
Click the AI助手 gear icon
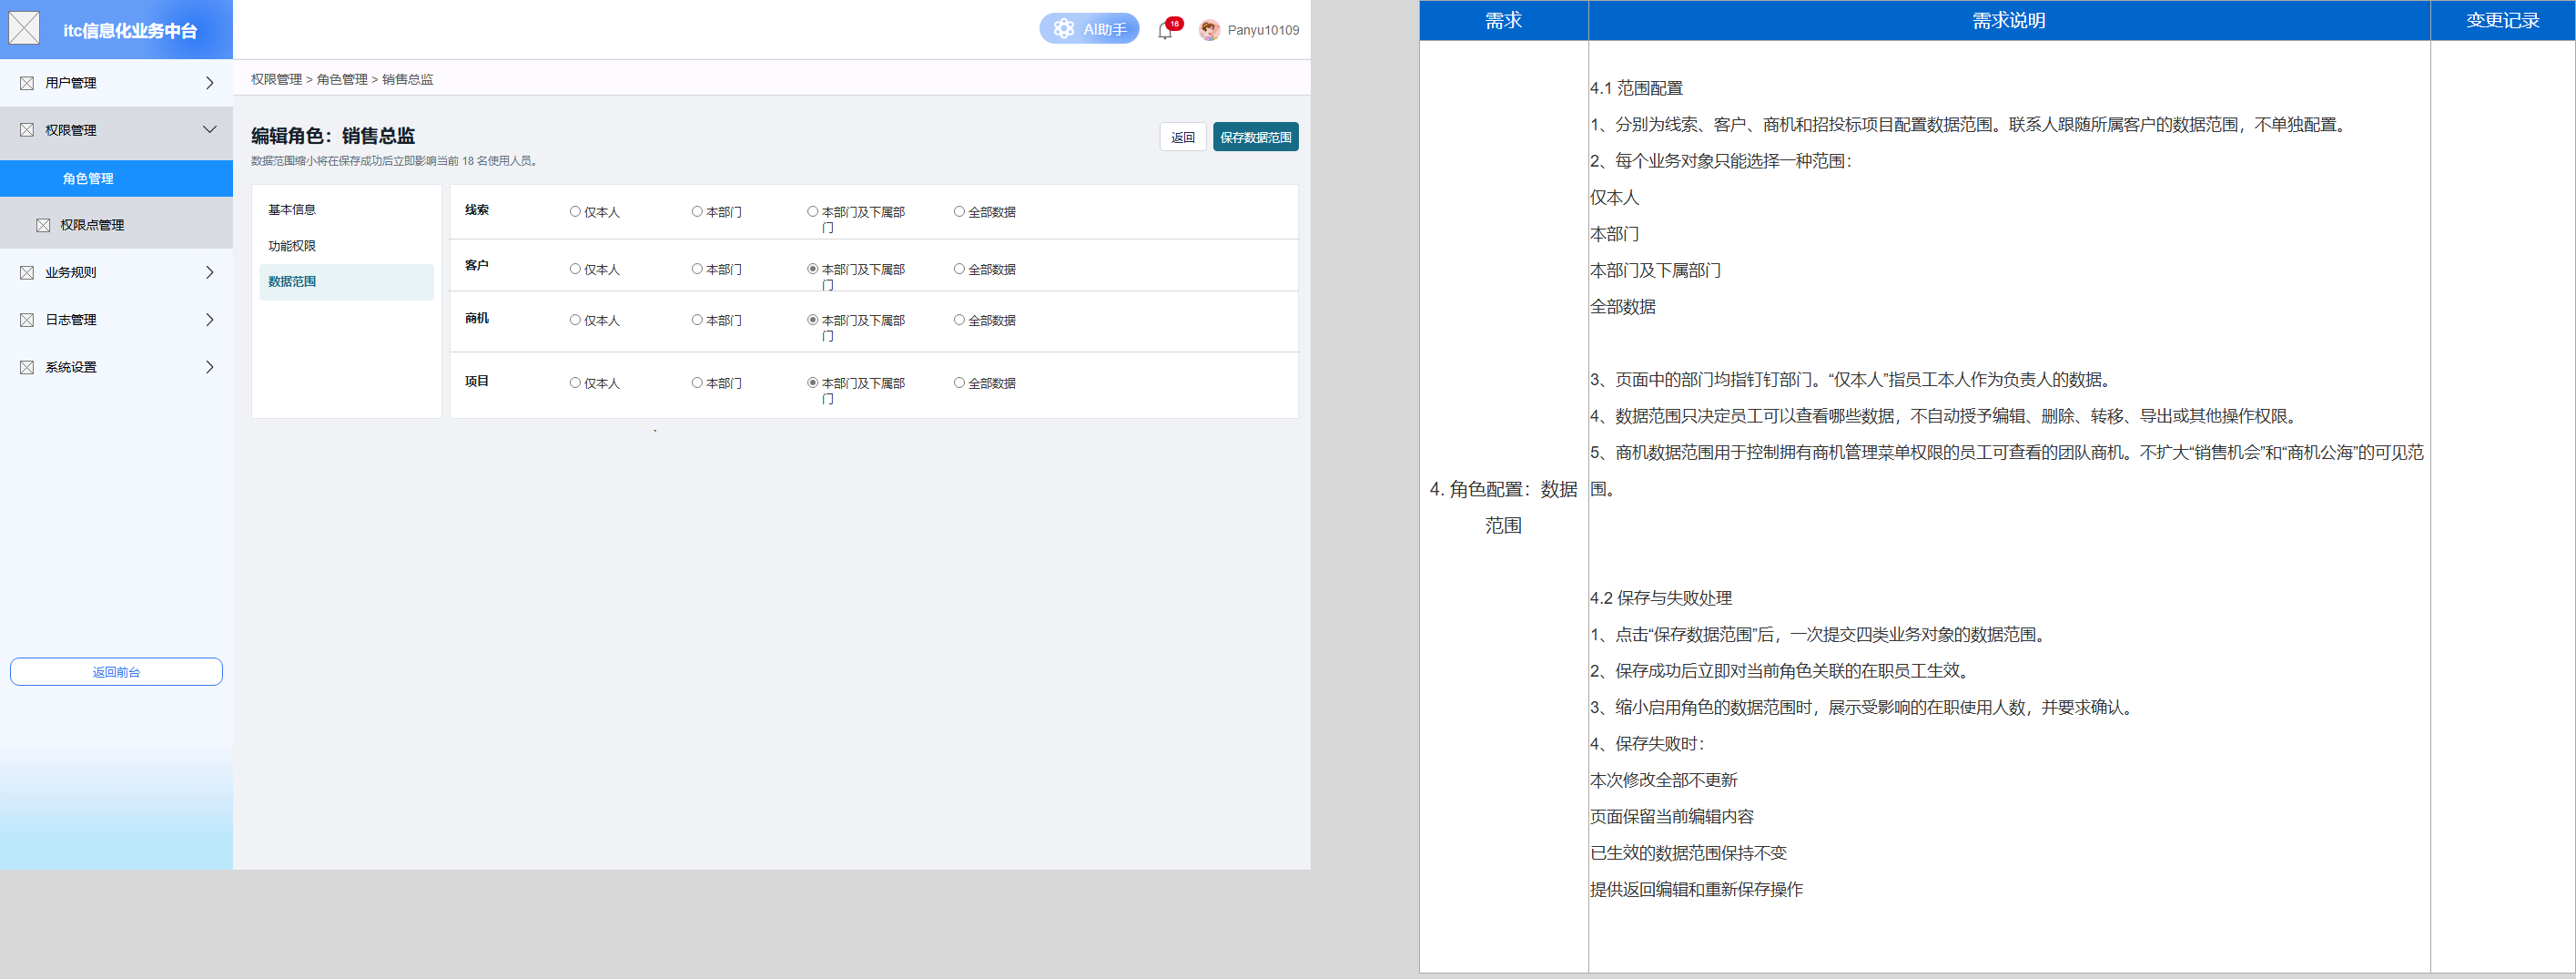click(1064, 29)
